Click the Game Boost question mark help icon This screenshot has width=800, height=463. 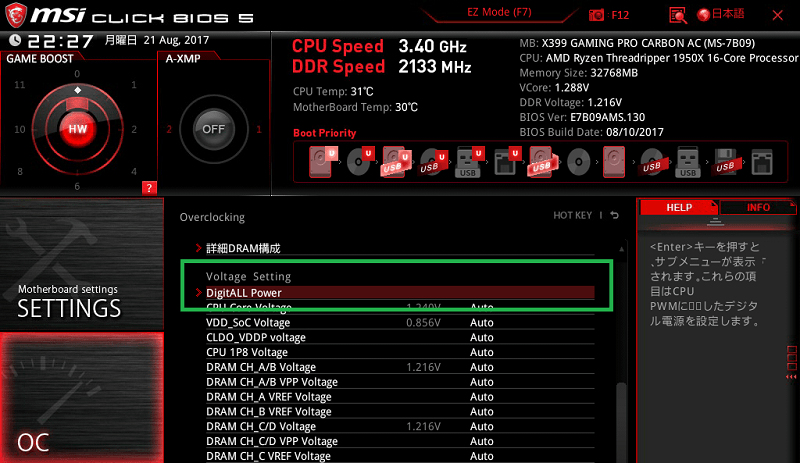pos(149,188)
